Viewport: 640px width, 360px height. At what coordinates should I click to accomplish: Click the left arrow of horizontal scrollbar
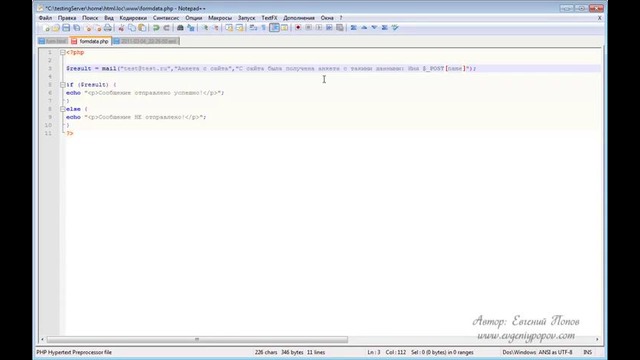(x=42, y=340)
